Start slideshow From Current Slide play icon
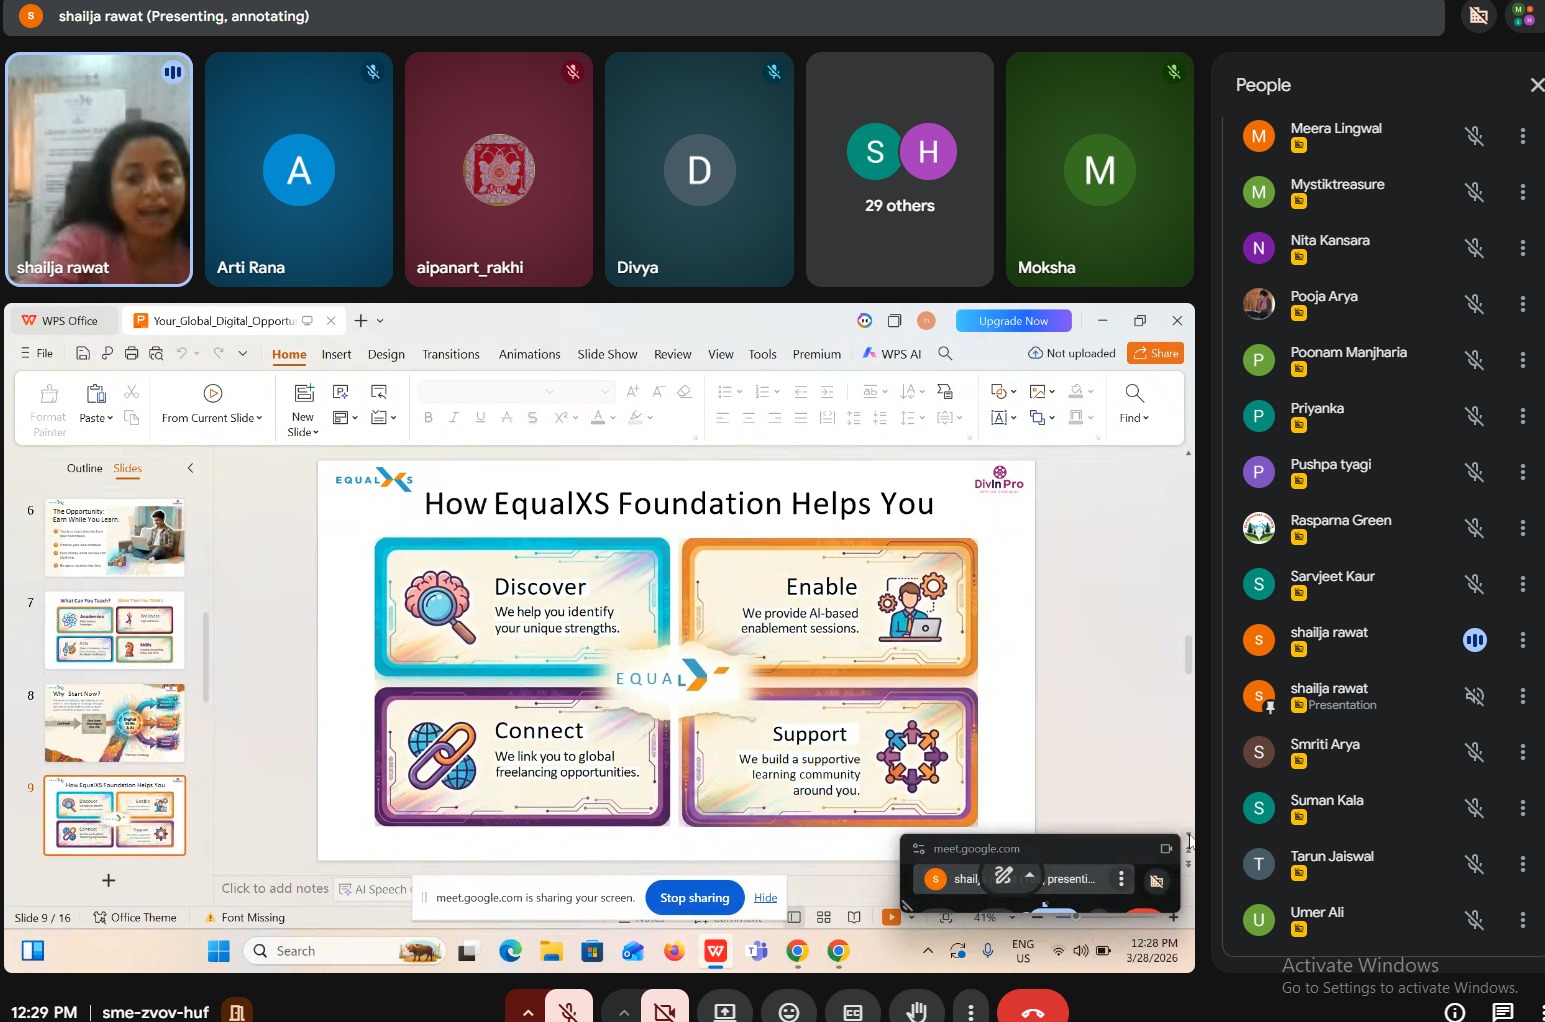The width and height of the screenshot is (1545, 1022). click(x=212, y=393)
